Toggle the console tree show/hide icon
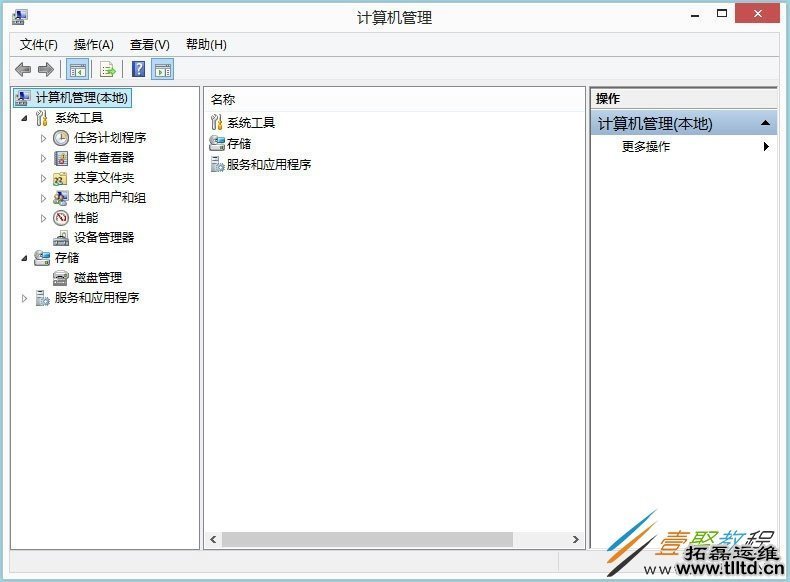This screenshot has width=790, height=582. click(78, 70)
